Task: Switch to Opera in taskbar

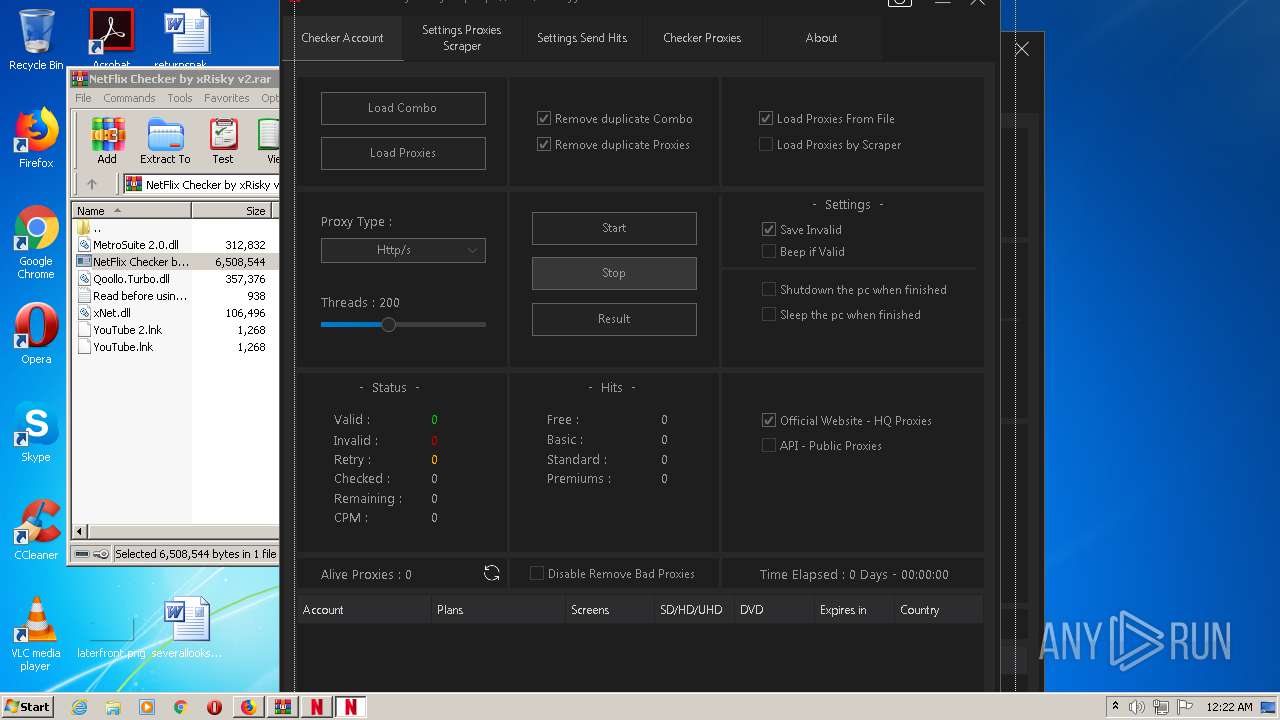Action: (x=214, y=707)
